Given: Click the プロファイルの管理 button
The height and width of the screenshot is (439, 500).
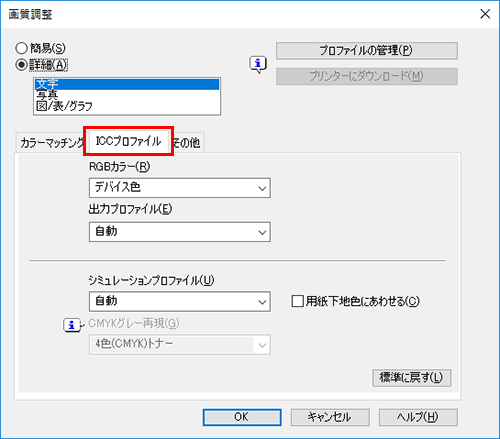Looking at the screenshot, I should coord(367,51).
